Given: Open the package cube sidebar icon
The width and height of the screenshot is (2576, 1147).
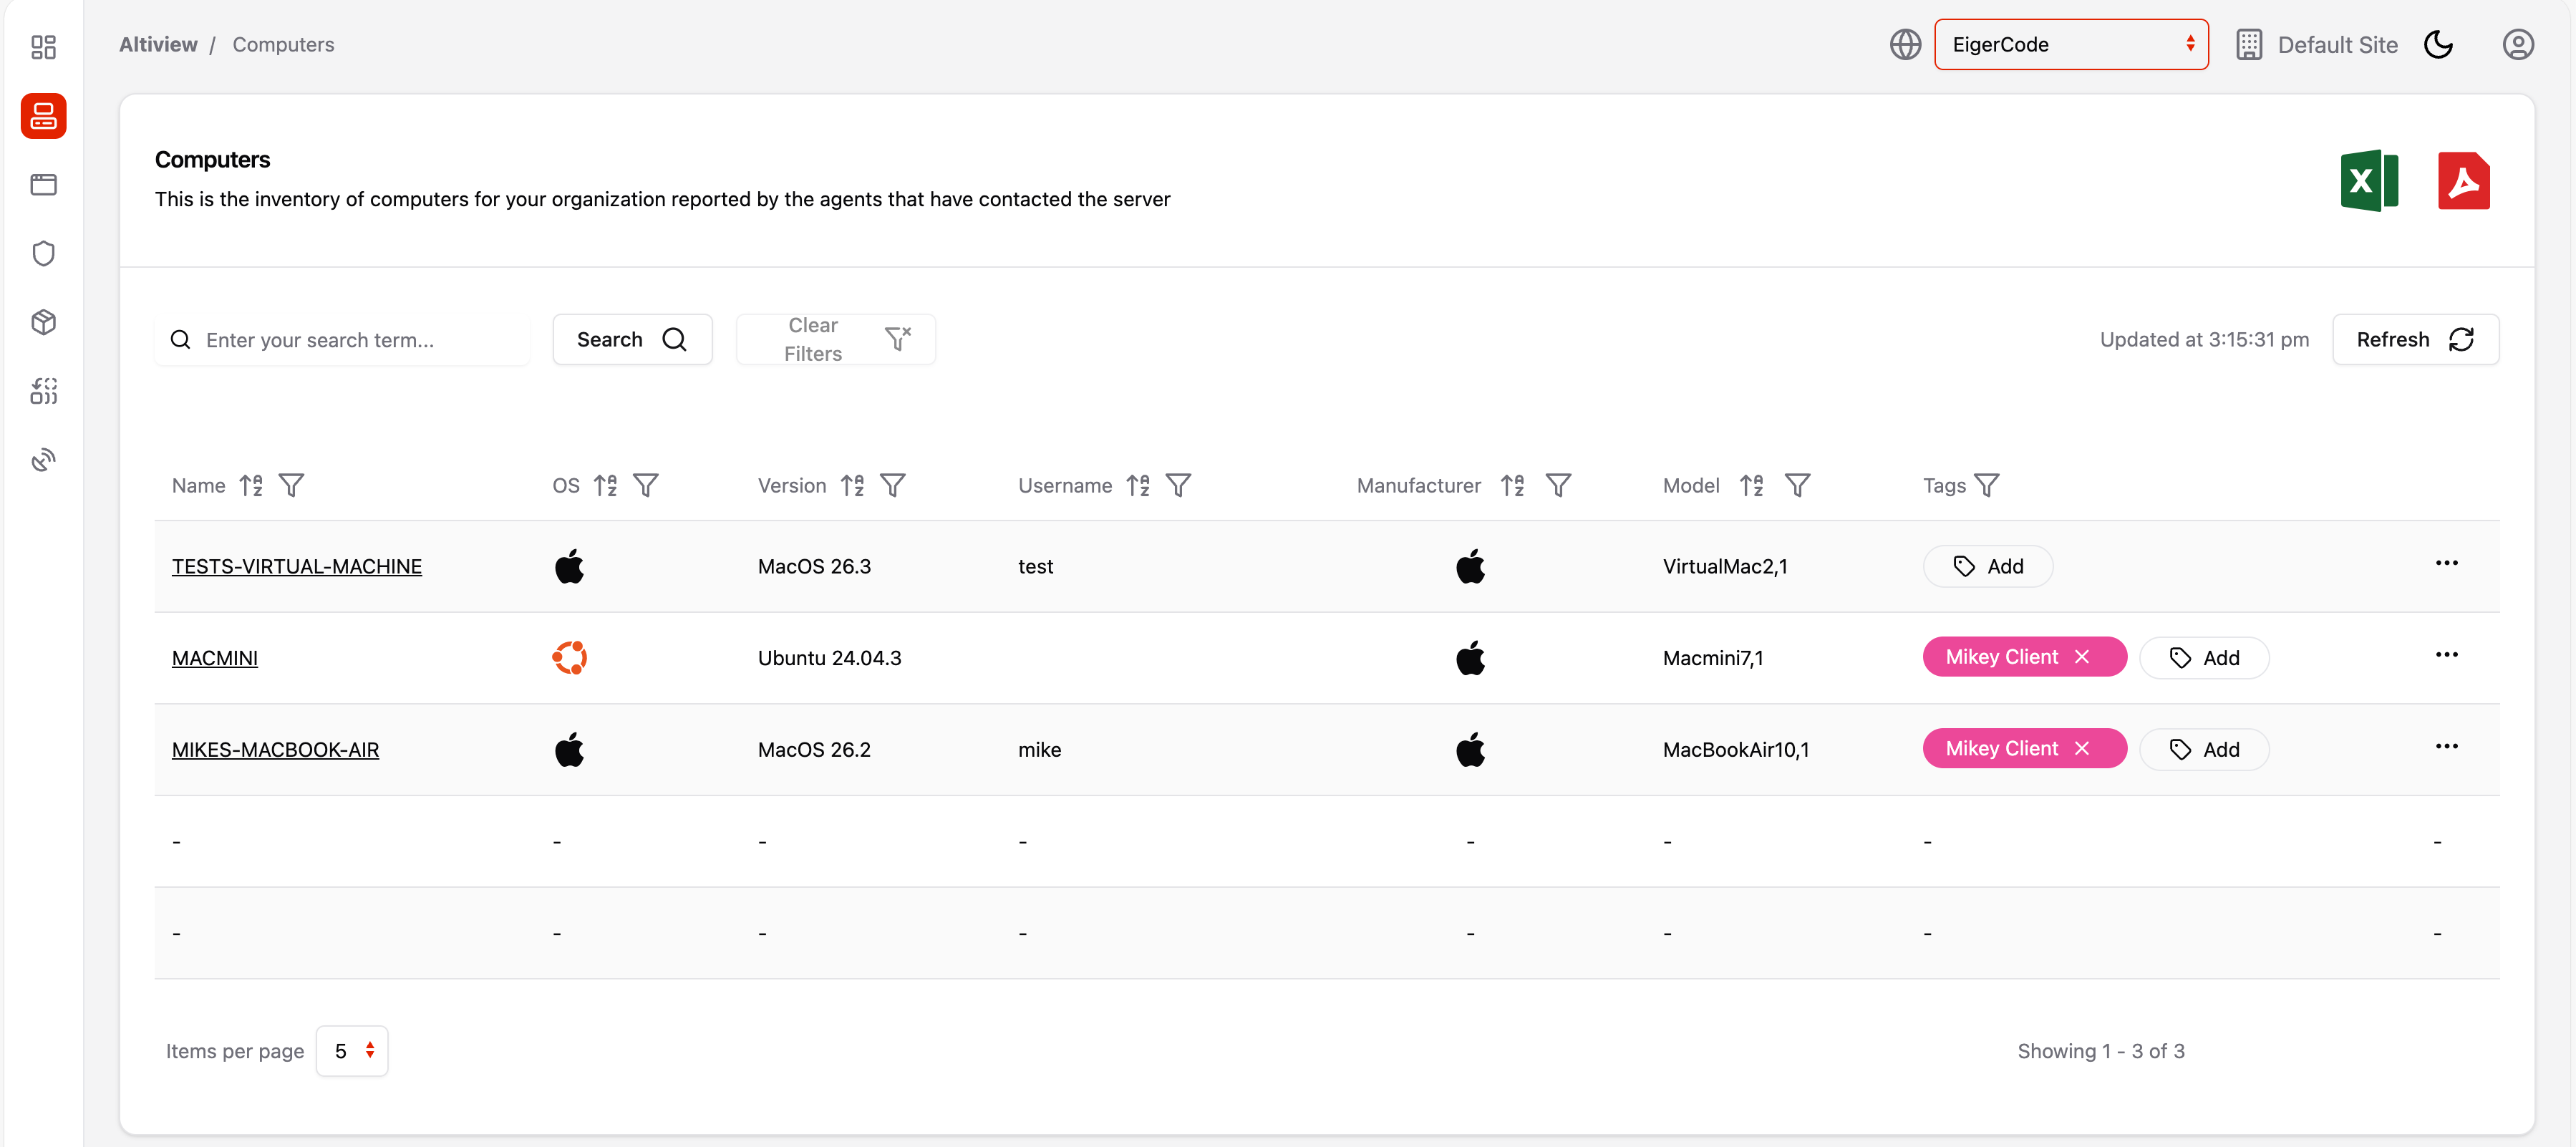Looking at the screenshot, I should pos(43,322).
